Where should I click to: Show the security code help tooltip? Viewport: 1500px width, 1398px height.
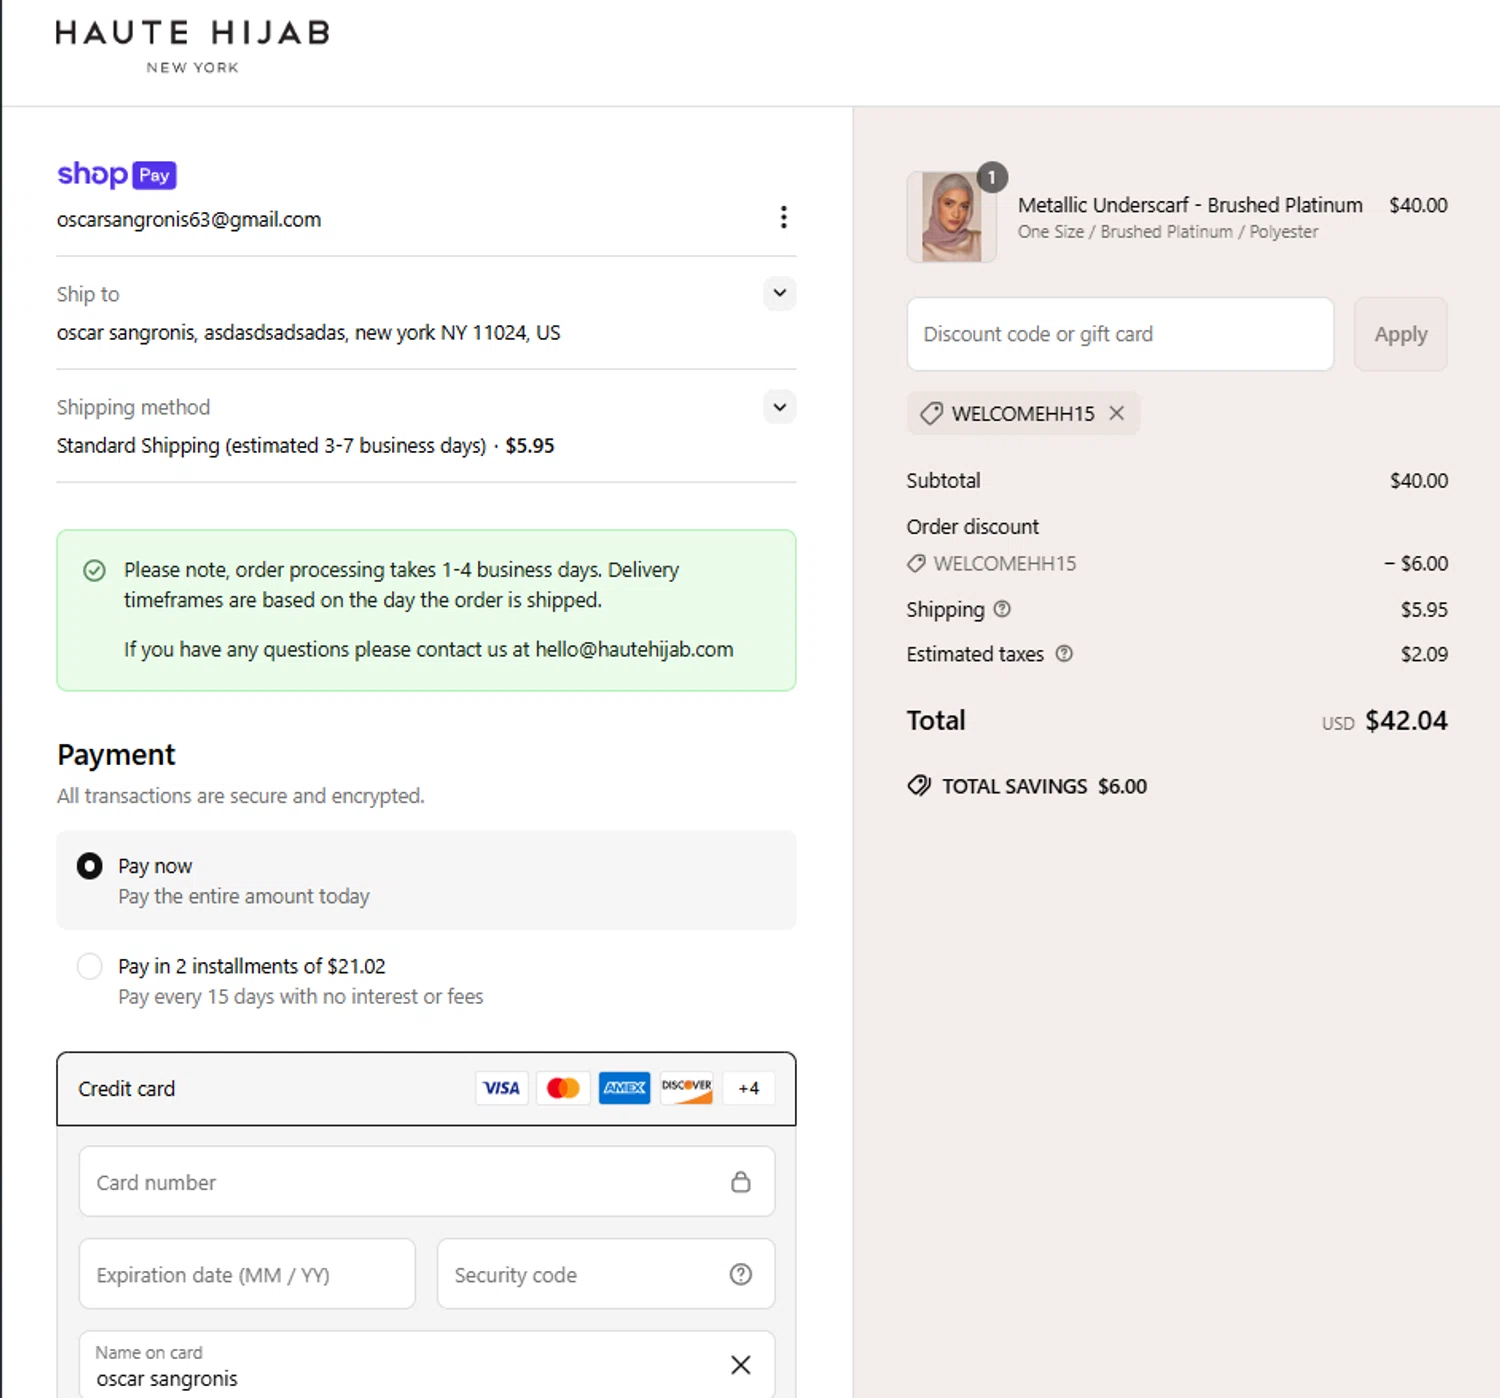(x=740, y=1274)
